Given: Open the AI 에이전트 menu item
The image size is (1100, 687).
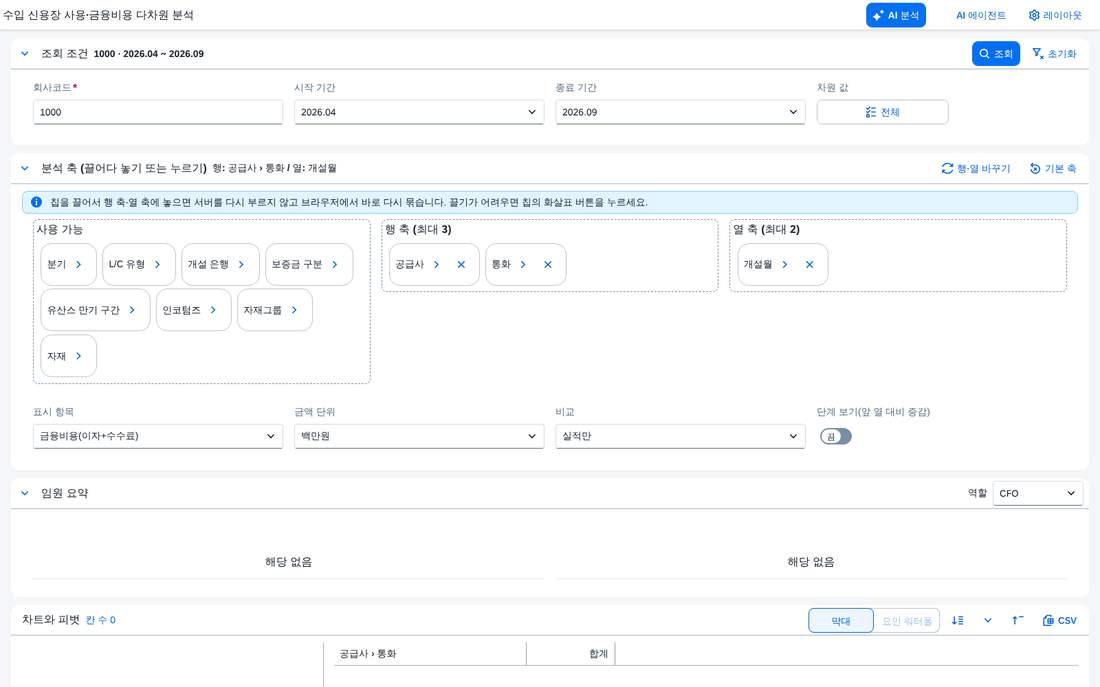Looking at the screenshot, I should [981, 15].
